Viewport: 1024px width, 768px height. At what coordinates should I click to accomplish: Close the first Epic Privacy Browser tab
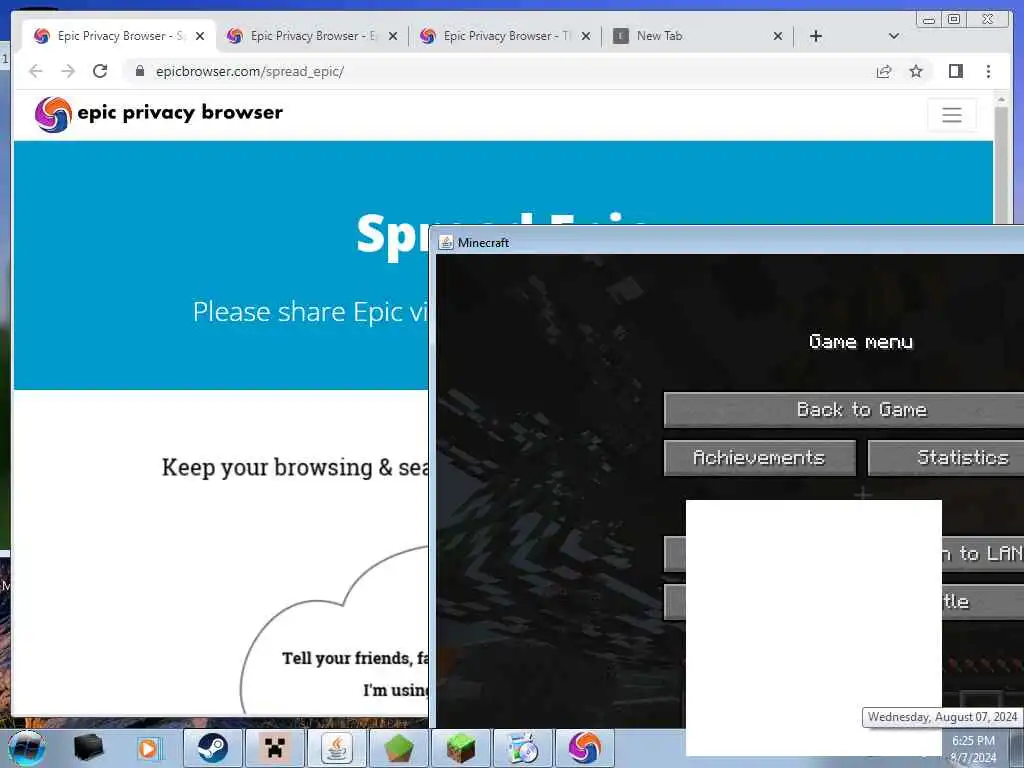[200, 36]
